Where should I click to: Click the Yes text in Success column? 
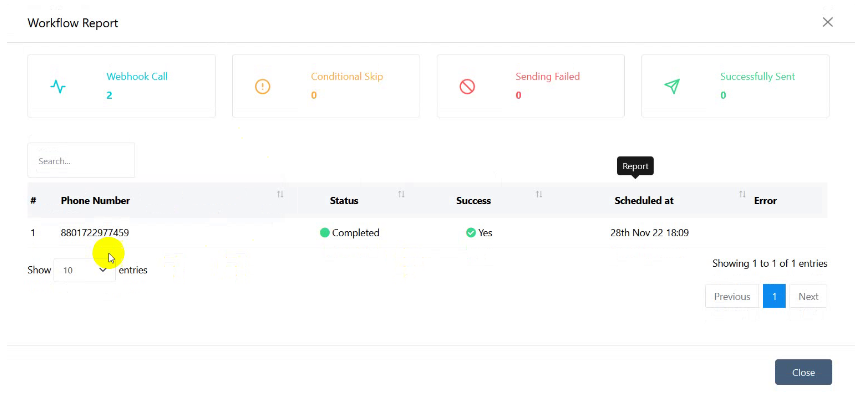pyautogui.click(x=485, y=233)
